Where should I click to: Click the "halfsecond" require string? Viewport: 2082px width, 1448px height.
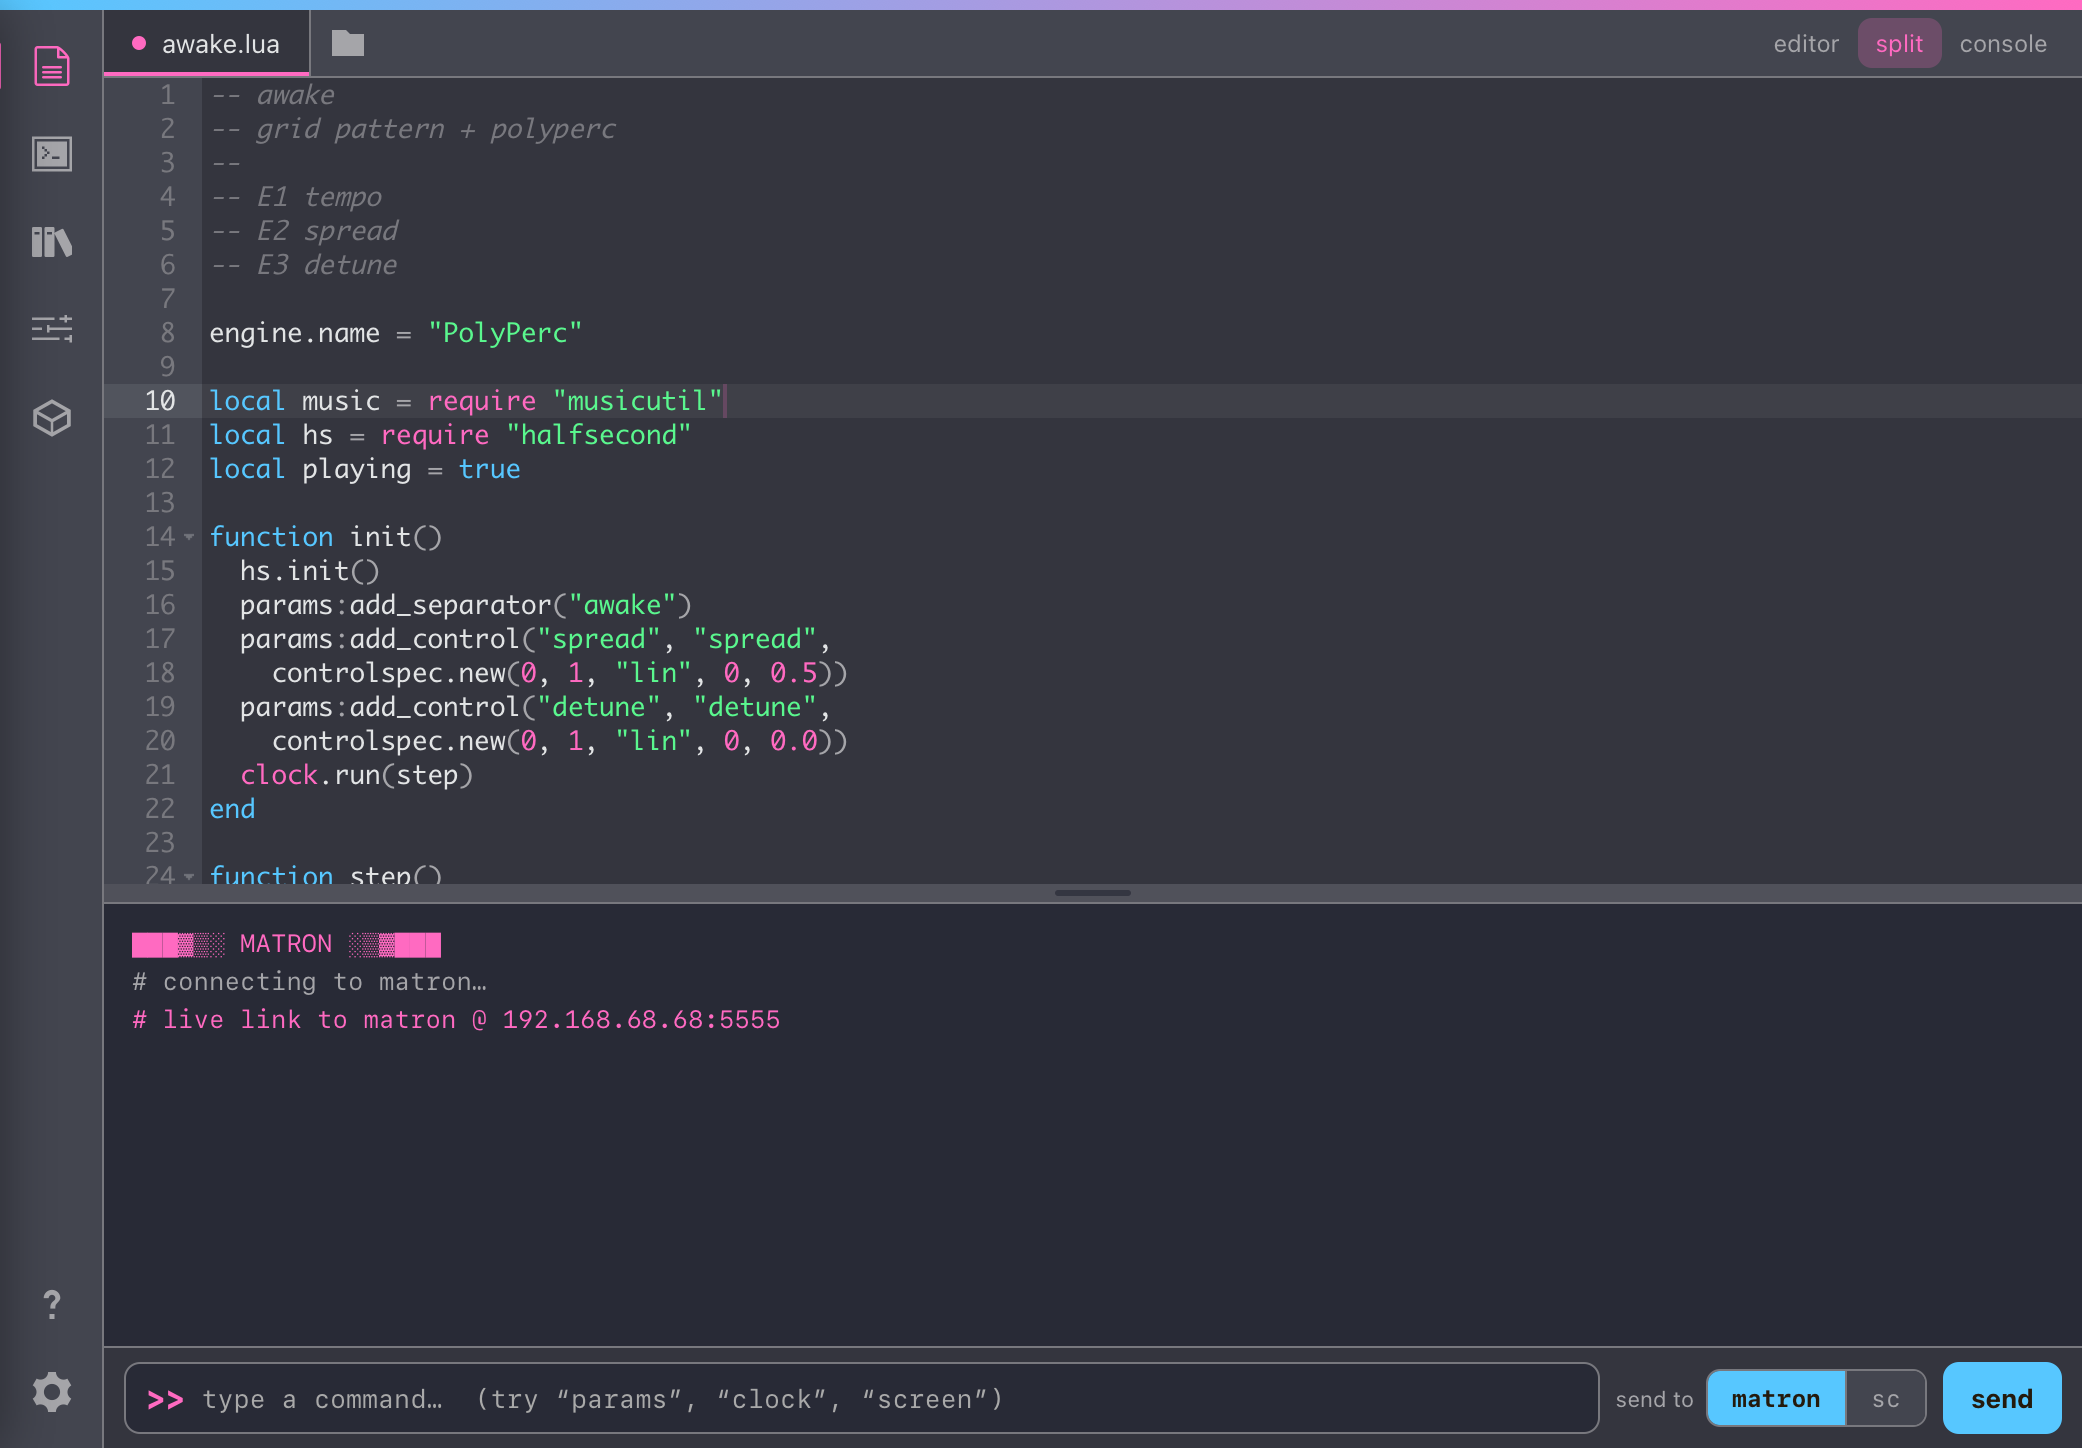tap(598, 435)
